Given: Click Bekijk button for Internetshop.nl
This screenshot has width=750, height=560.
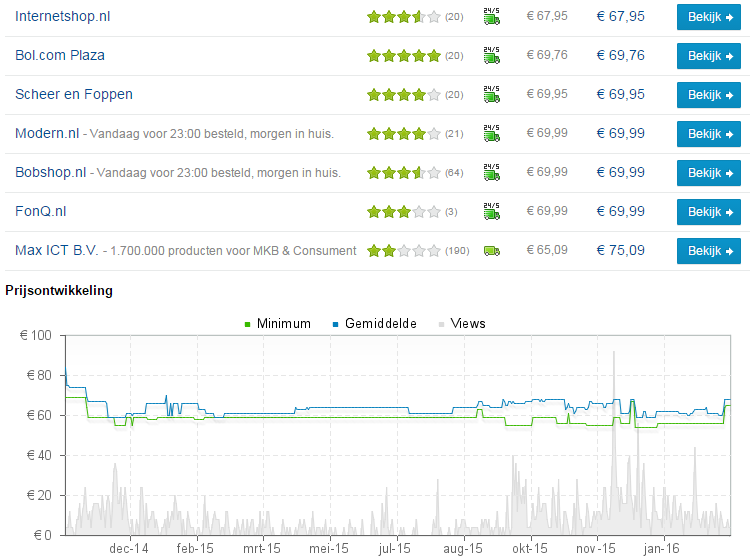Looking at the screenshot, I should pyautogui.click(x=709, y=17).
